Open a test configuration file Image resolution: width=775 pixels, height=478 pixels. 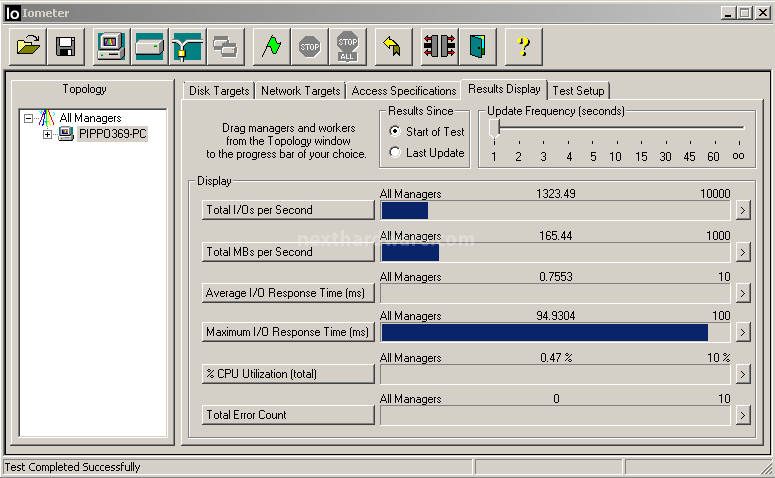(28, 46)
